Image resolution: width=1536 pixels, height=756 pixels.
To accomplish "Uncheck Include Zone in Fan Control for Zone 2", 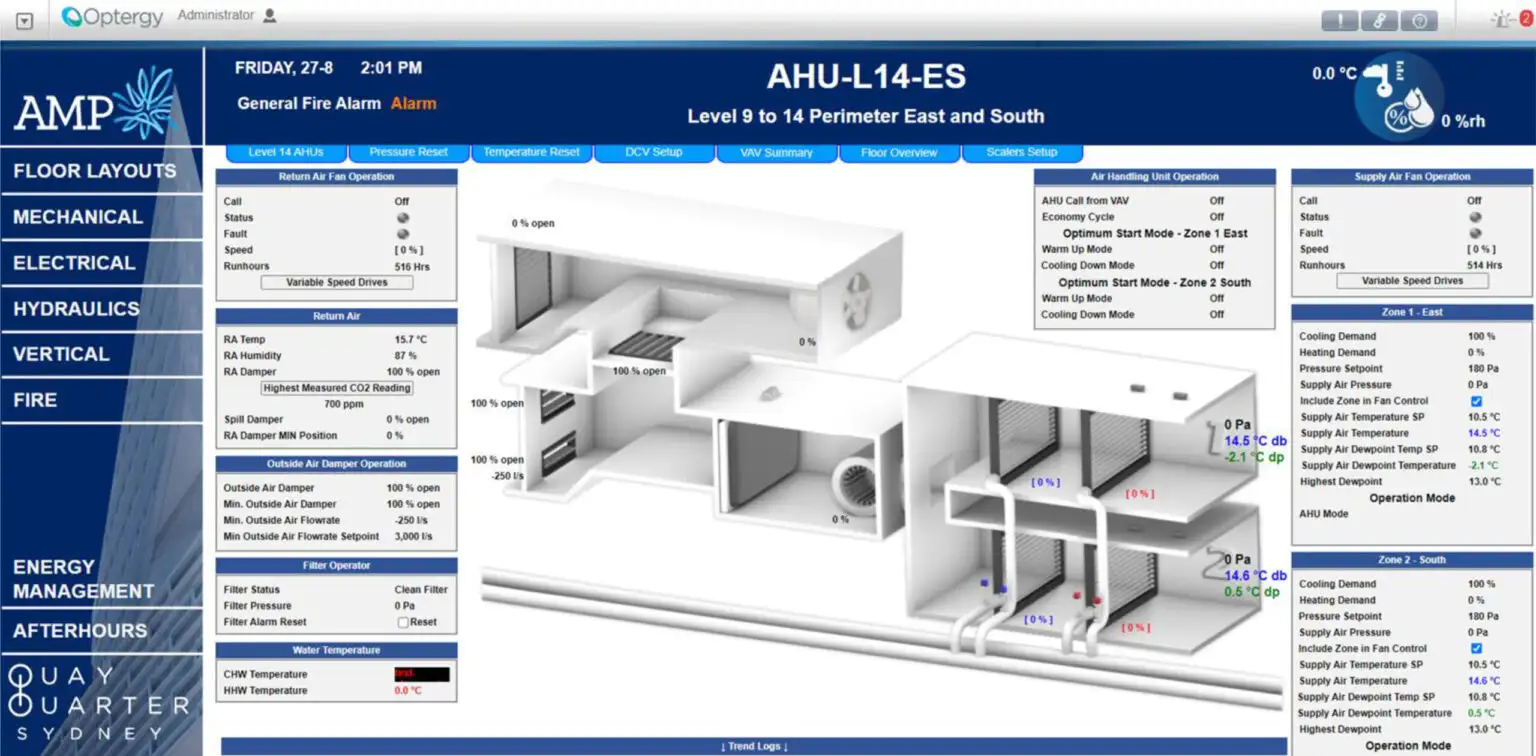I will [1475, 648].
